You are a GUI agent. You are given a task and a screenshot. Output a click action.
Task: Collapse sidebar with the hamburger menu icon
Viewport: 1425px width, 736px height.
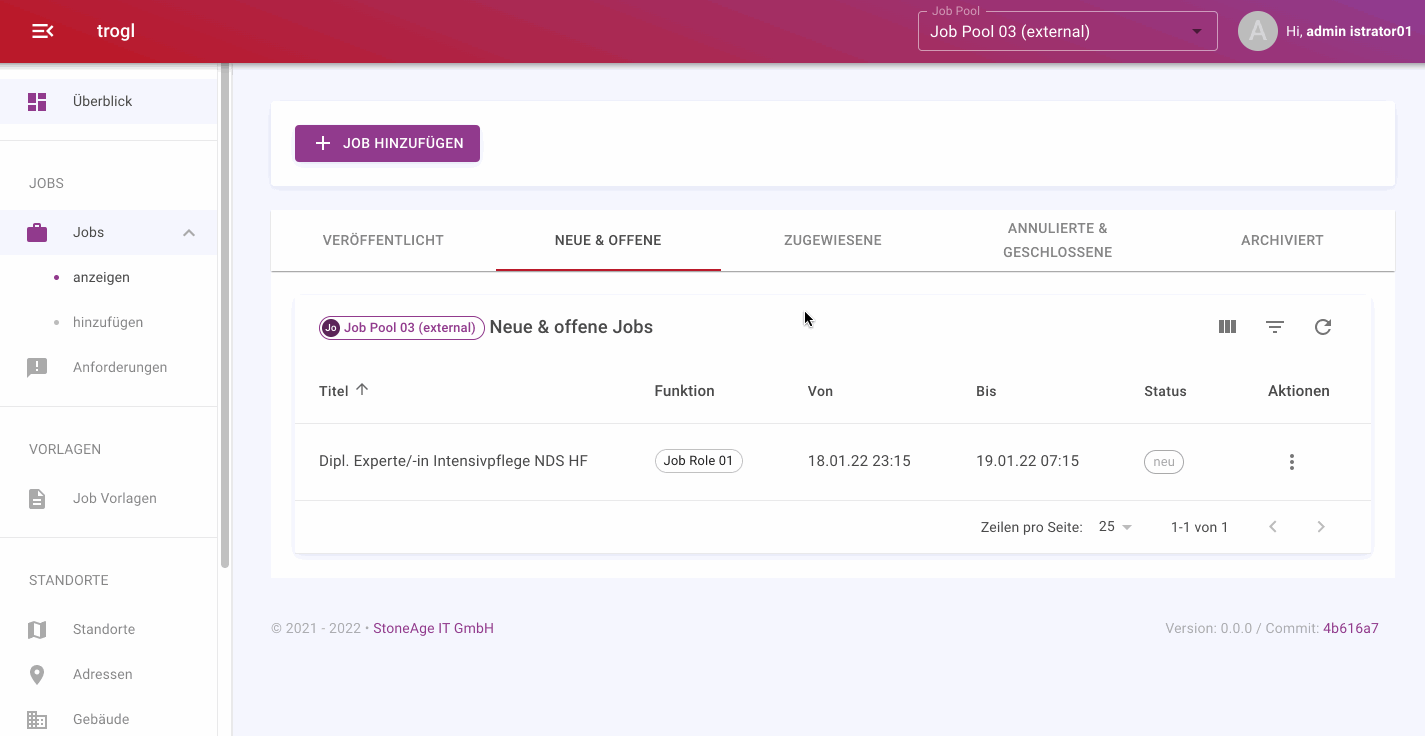[42, 31]
